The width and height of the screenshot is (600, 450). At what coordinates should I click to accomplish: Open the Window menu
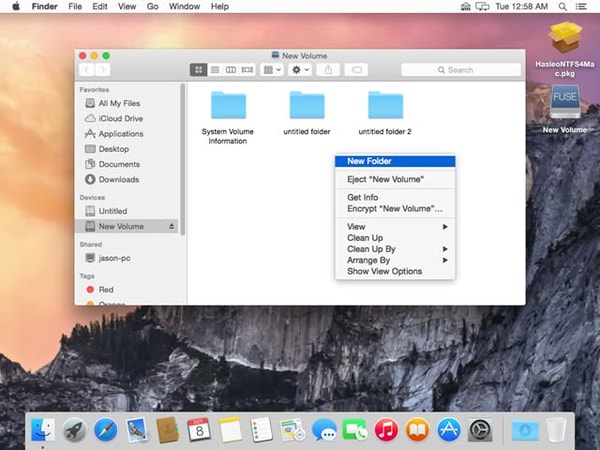tap(184, 7)
